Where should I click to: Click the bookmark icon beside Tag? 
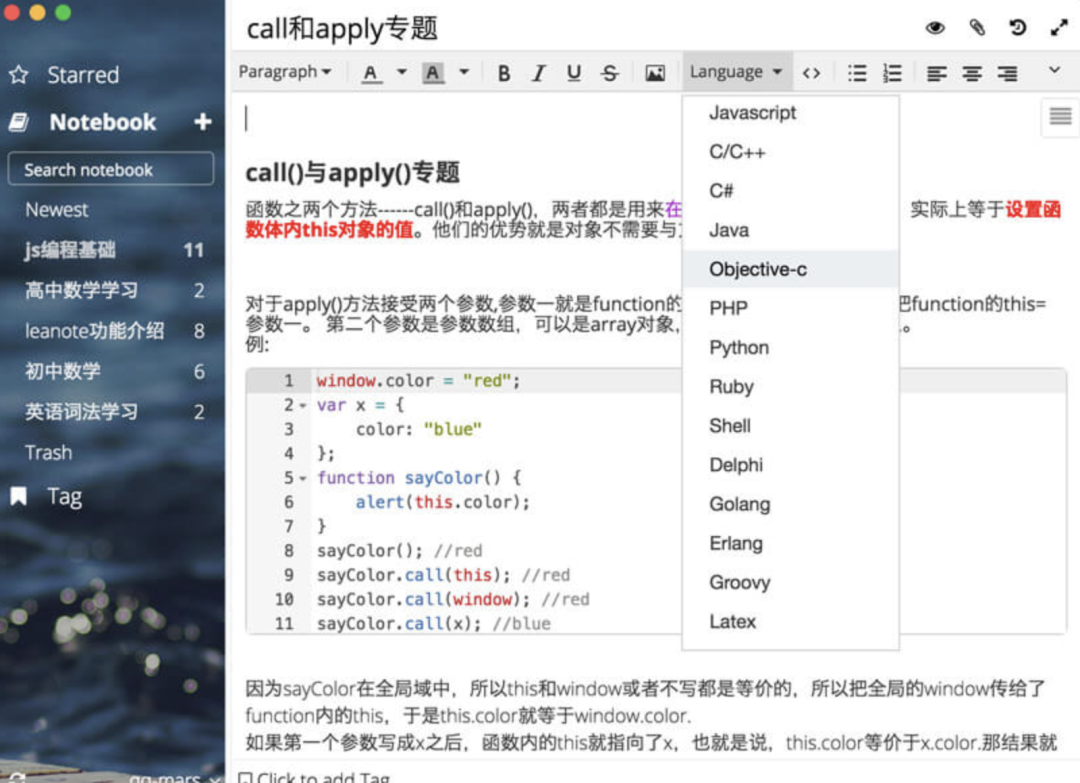click(19, 496)
